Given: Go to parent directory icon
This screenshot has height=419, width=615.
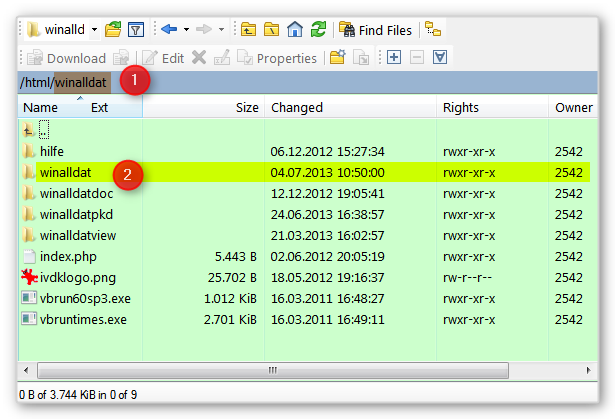Looking at the screenshot, I should pyautogui.click(x=248, y=29).
